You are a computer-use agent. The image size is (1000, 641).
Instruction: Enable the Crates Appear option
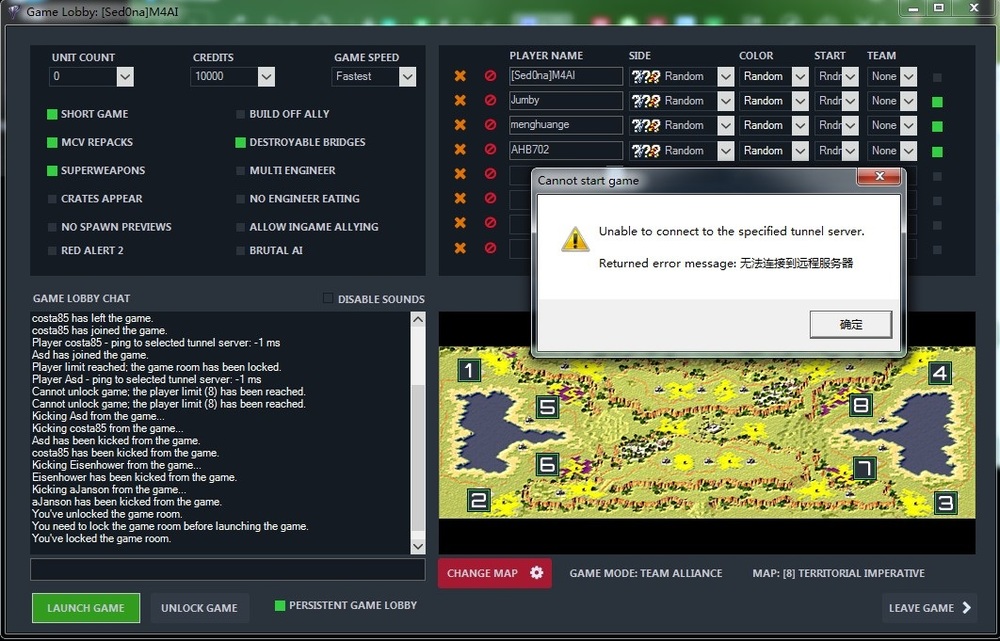pos(52,199)
